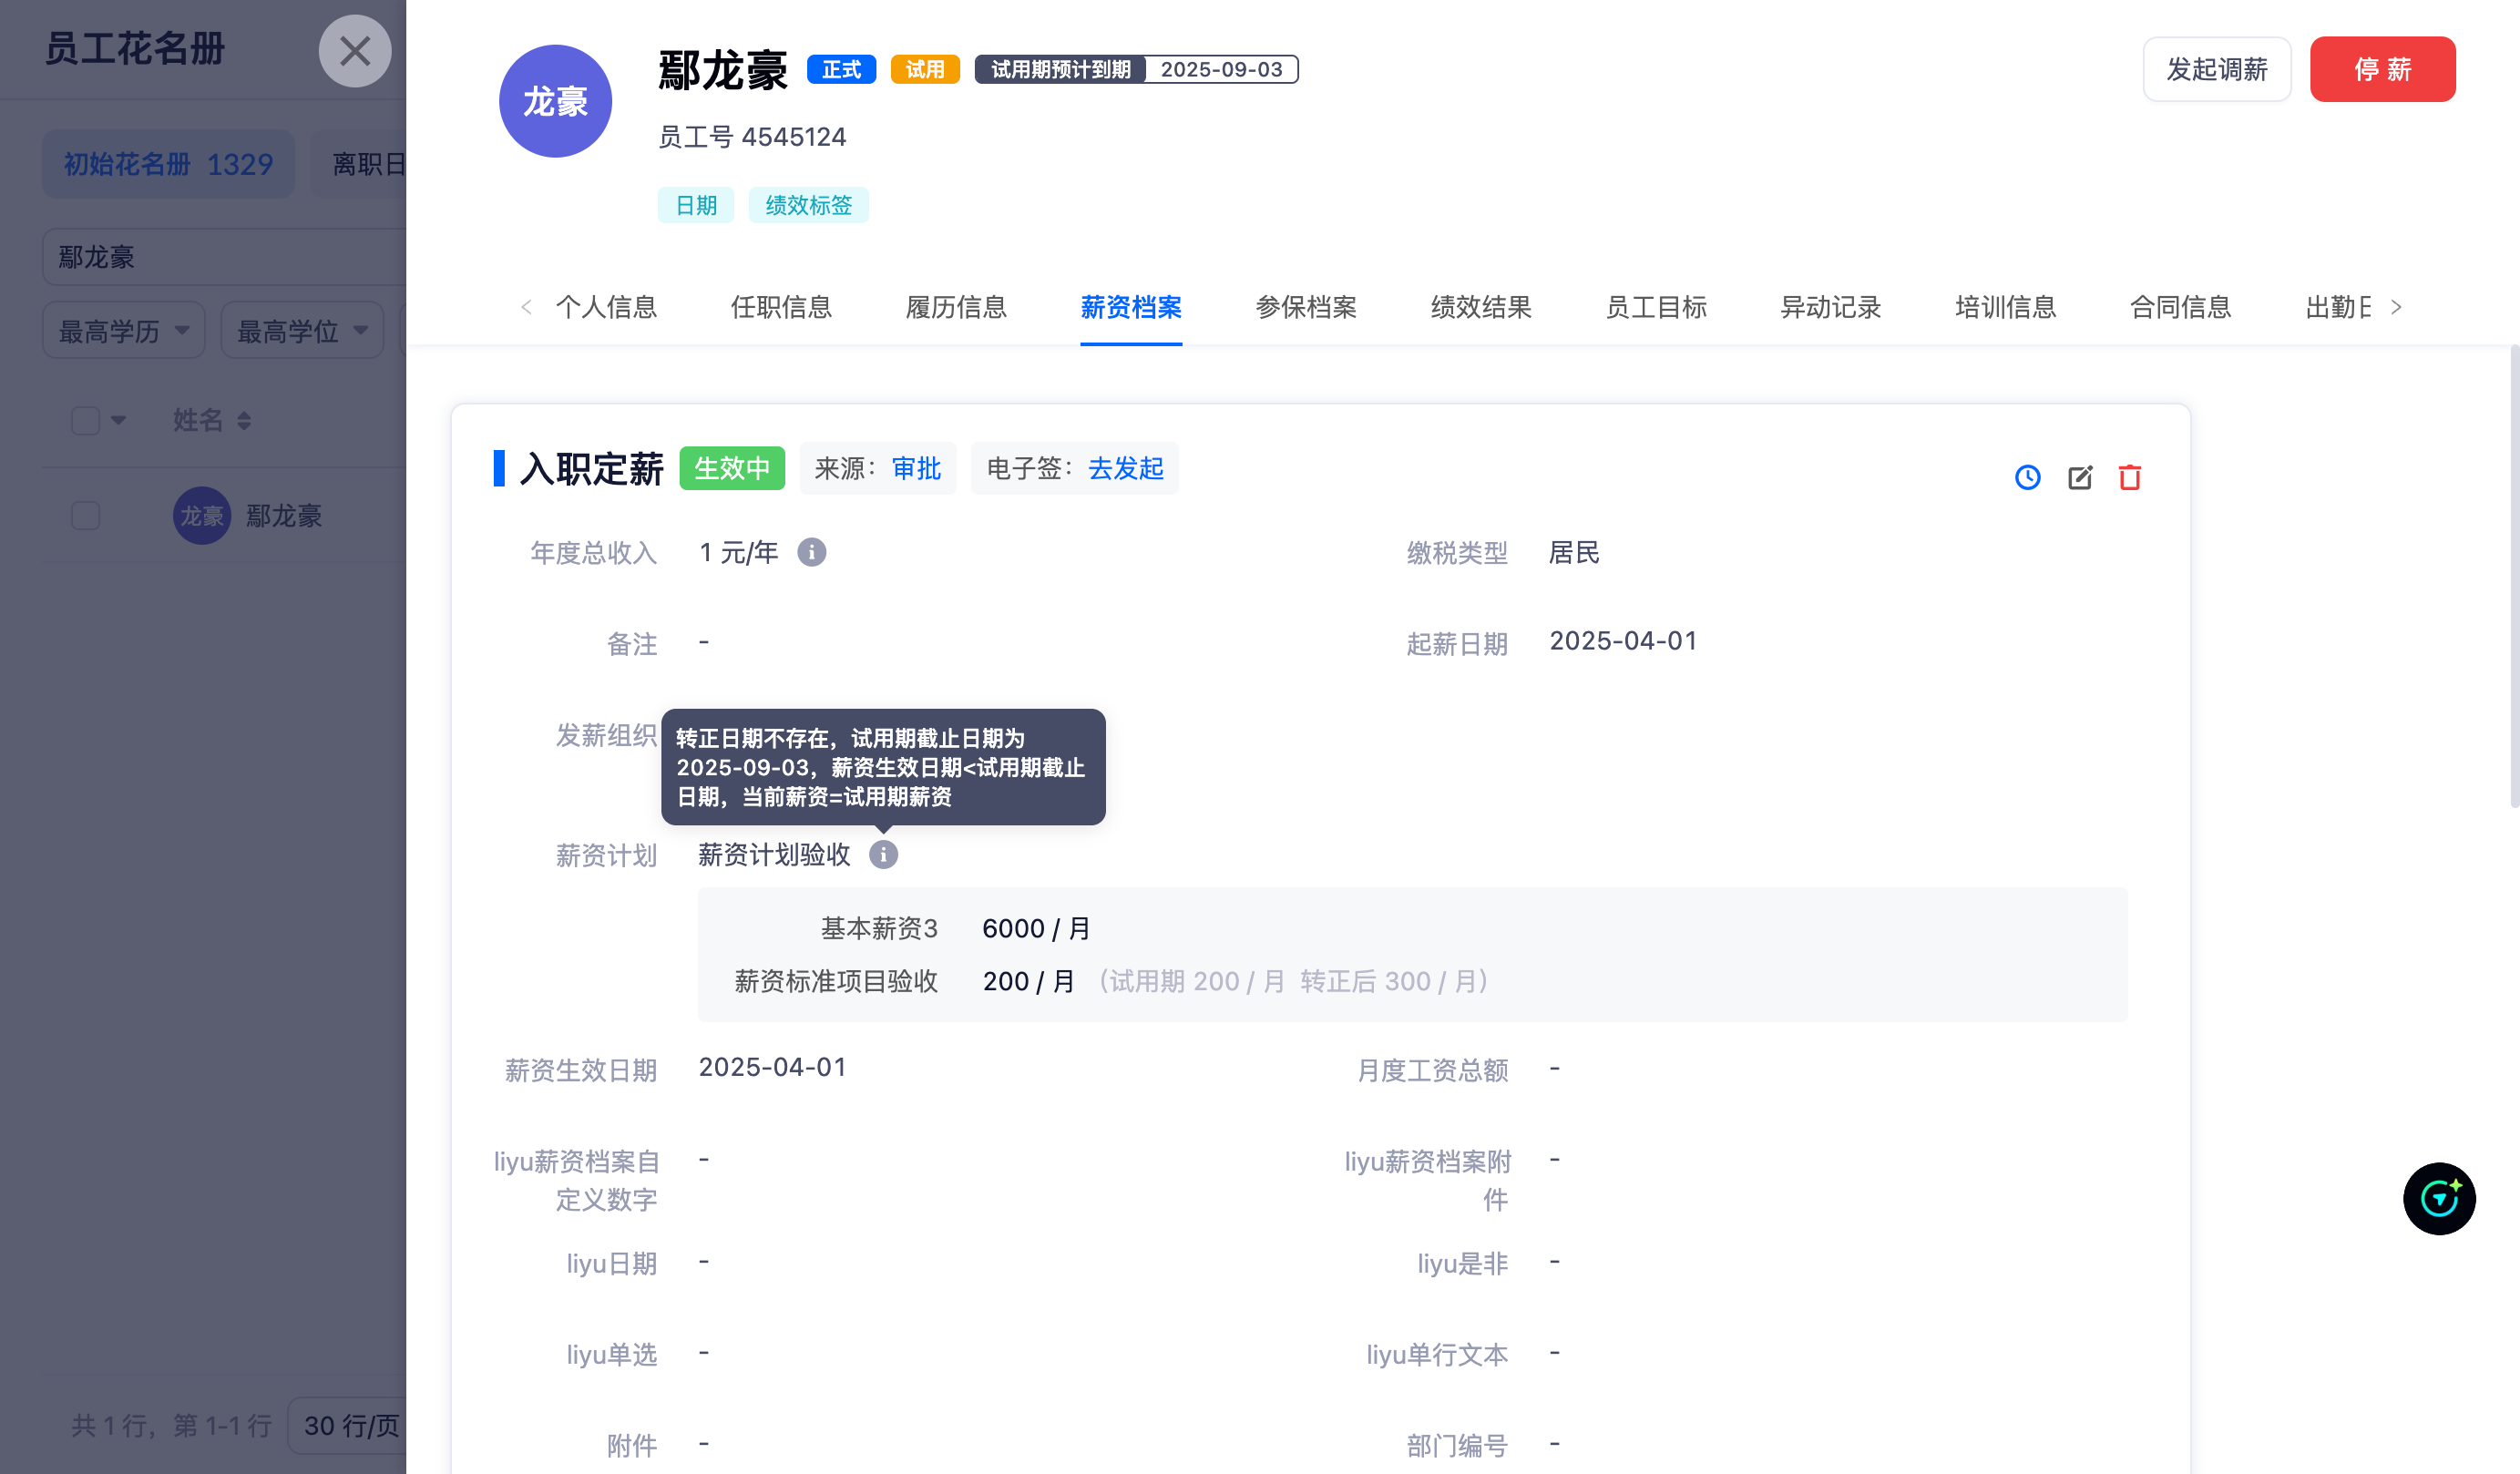This screenshot has width=2520, height=1474.
Task: Switch to the 任职信息 tab
Action: point(781,307)
